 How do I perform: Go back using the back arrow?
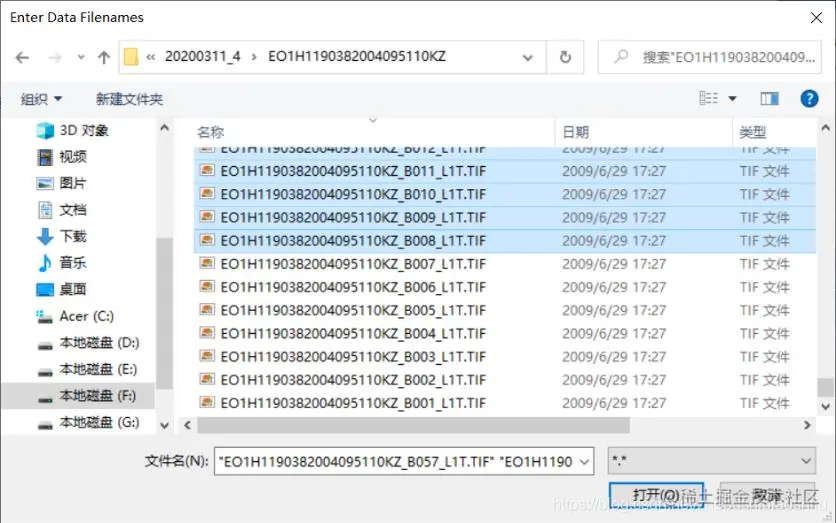point(22,57)
